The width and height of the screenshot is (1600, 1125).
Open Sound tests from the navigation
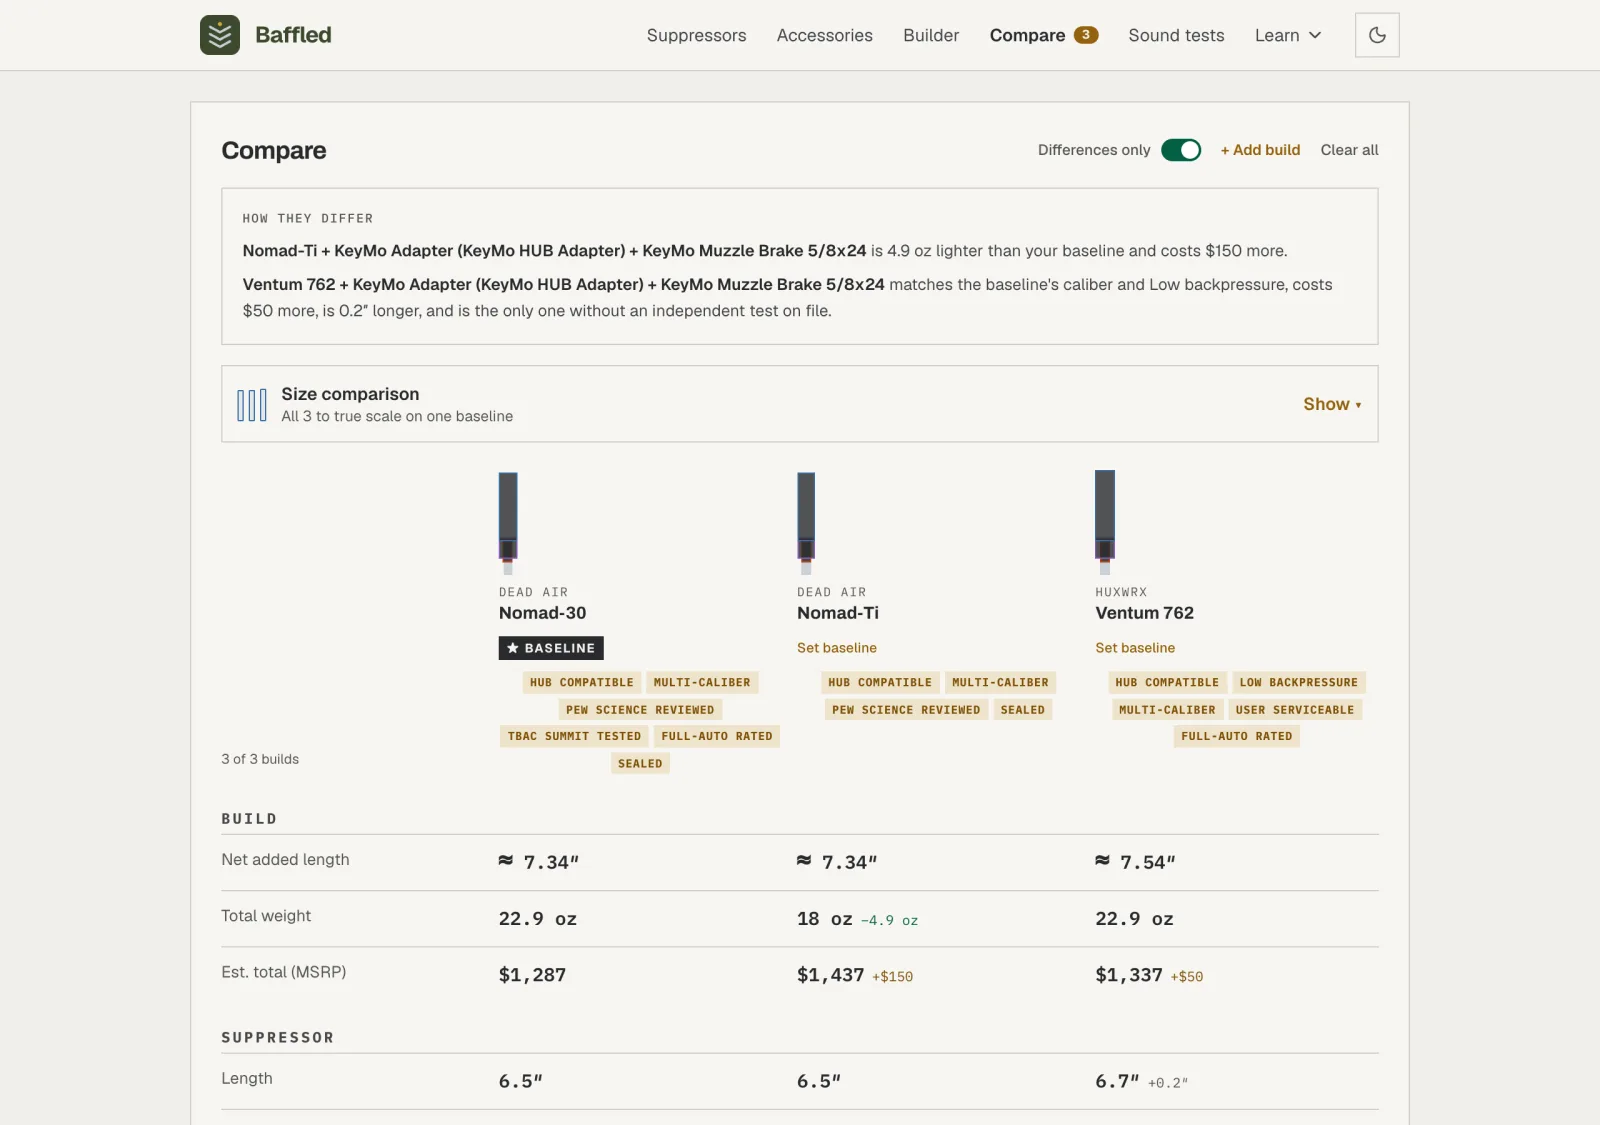coord(1176,35)
